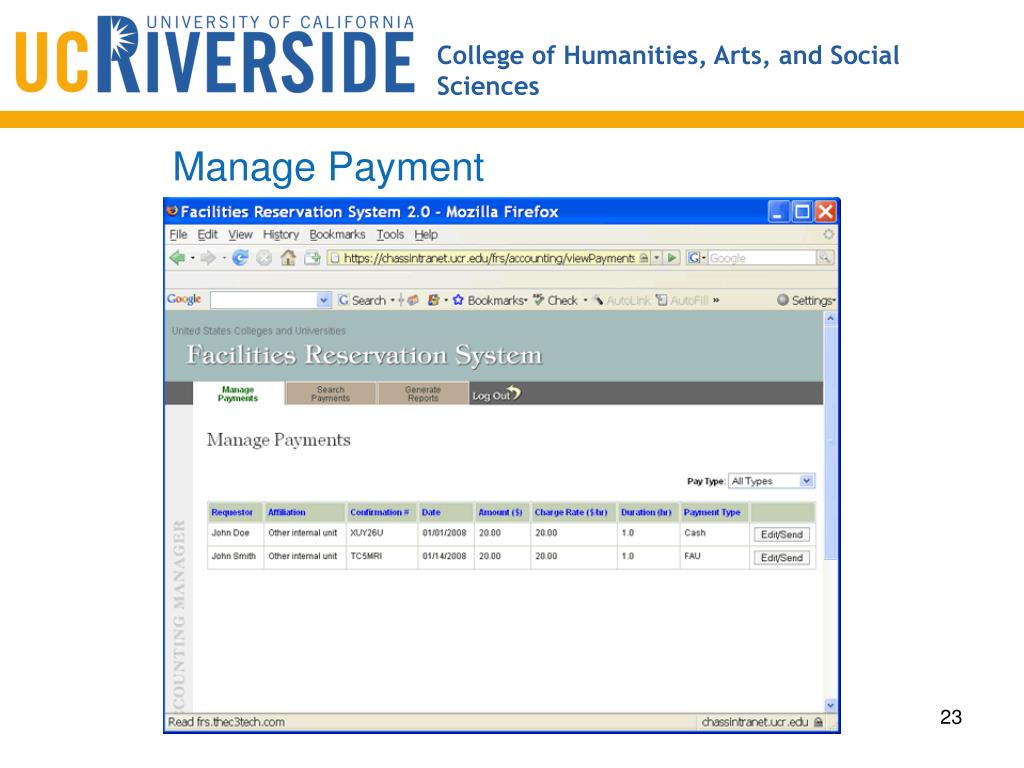Image resolution: width=1024 pixels, height=768 pixels.
Task: Click the Firefox icon in title bar
Action: tap(172, 211)
